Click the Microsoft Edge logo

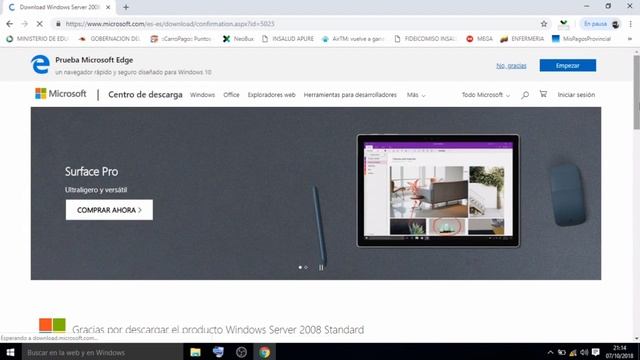point(40,64)
